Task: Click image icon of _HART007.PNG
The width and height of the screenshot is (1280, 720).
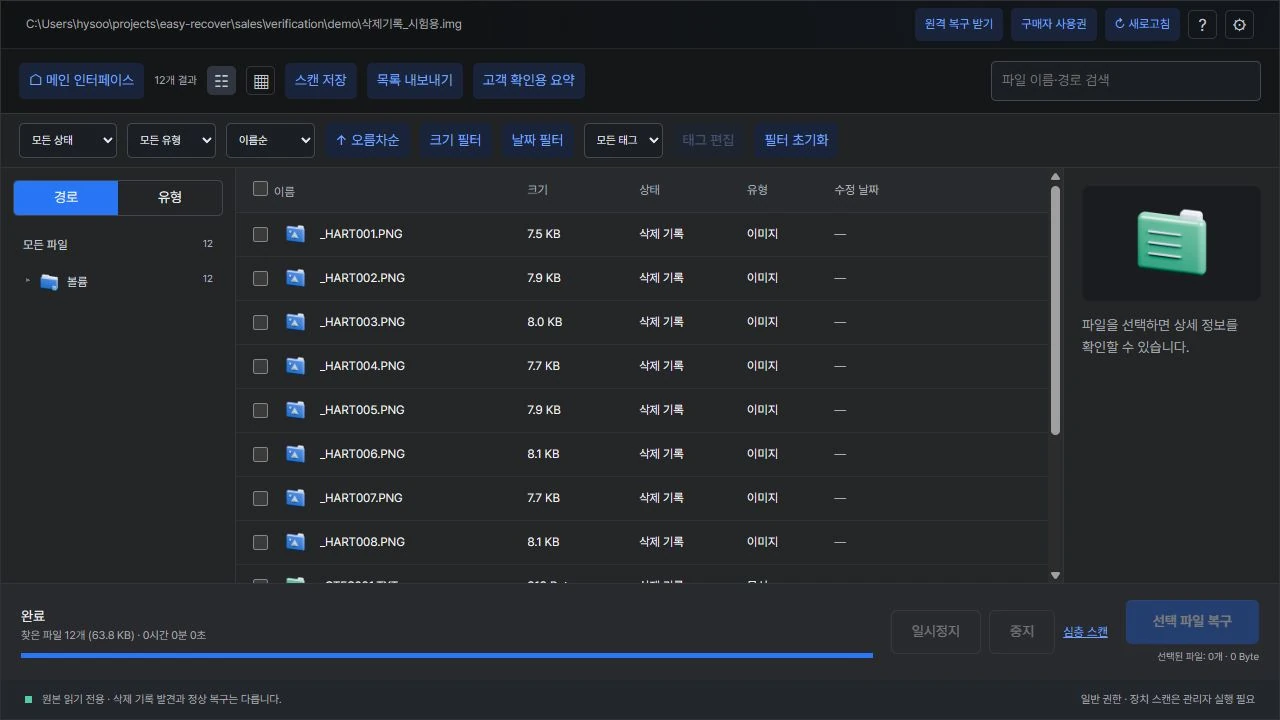Action: point(295,498)
